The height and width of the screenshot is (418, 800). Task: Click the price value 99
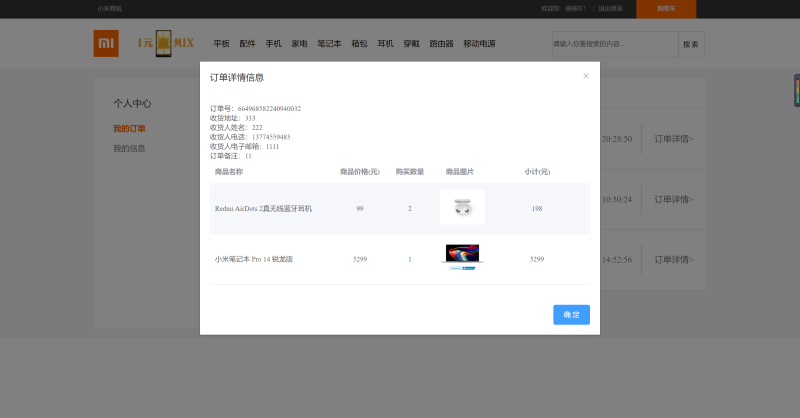point(360,209)
